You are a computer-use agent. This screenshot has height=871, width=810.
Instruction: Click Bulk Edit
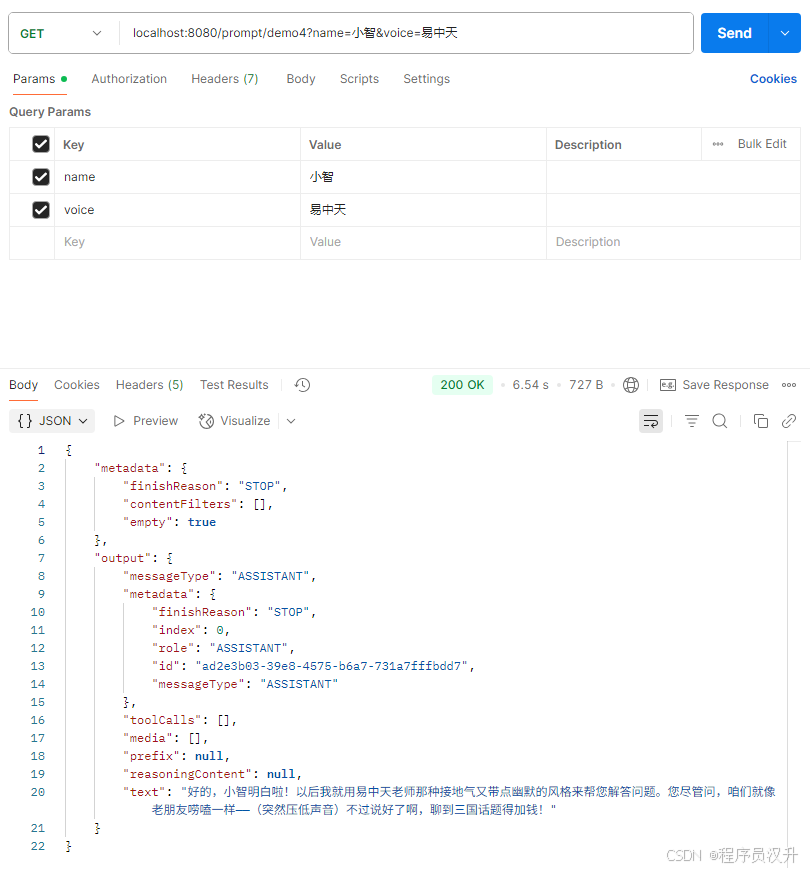pyautogui.click(x=762, y=144)
